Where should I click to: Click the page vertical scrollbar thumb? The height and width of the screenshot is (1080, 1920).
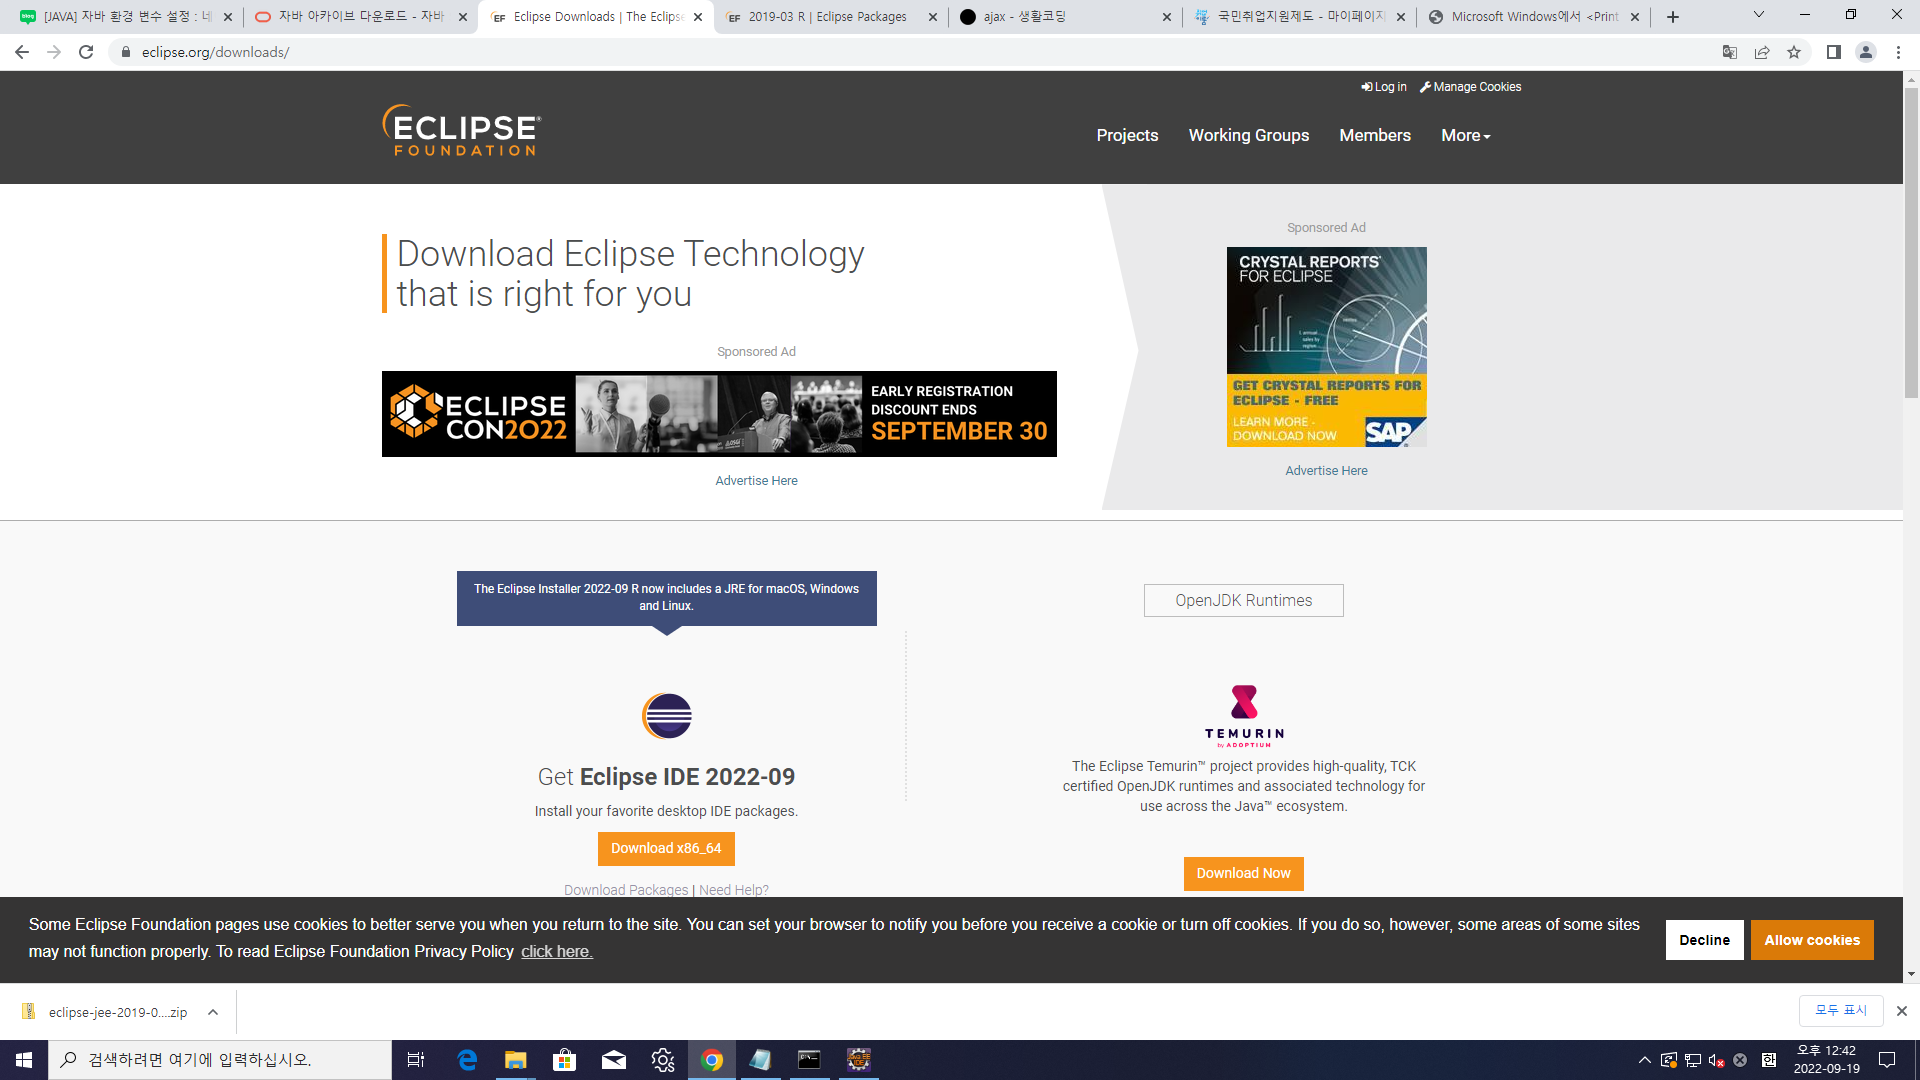pos(1911,240)
